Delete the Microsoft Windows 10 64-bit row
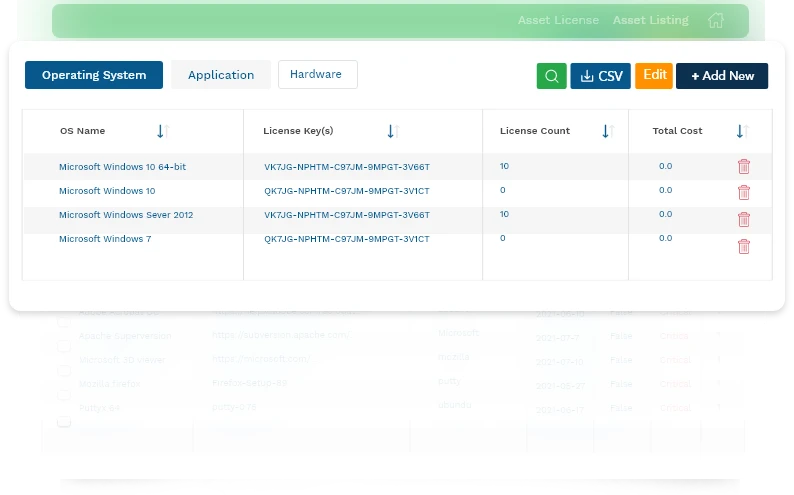 pyautogui.click(x=744, y=167)
